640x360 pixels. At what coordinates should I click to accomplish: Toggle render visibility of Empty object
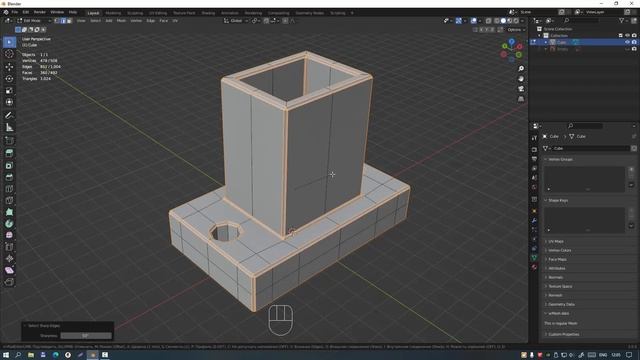pyautogui.click(x=634, y=49)
